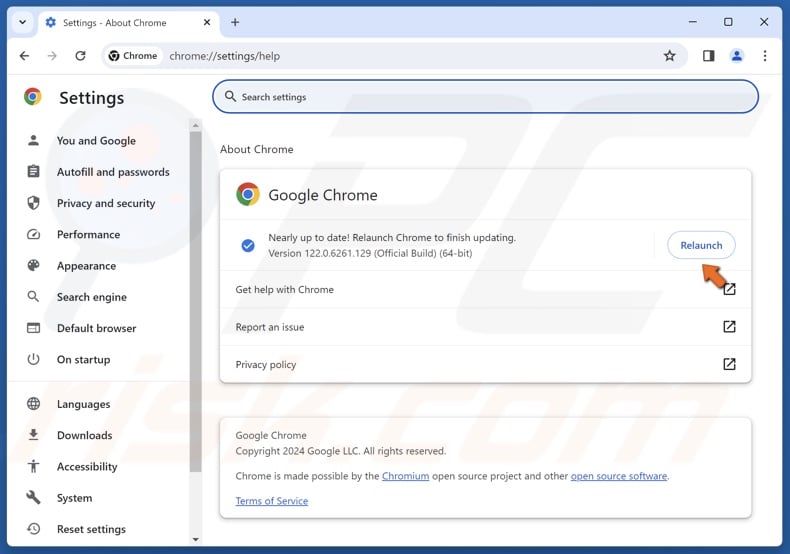Open the Terms of Service link
Image resolution: width=790 pixels, height=554 pixels.
272,501
